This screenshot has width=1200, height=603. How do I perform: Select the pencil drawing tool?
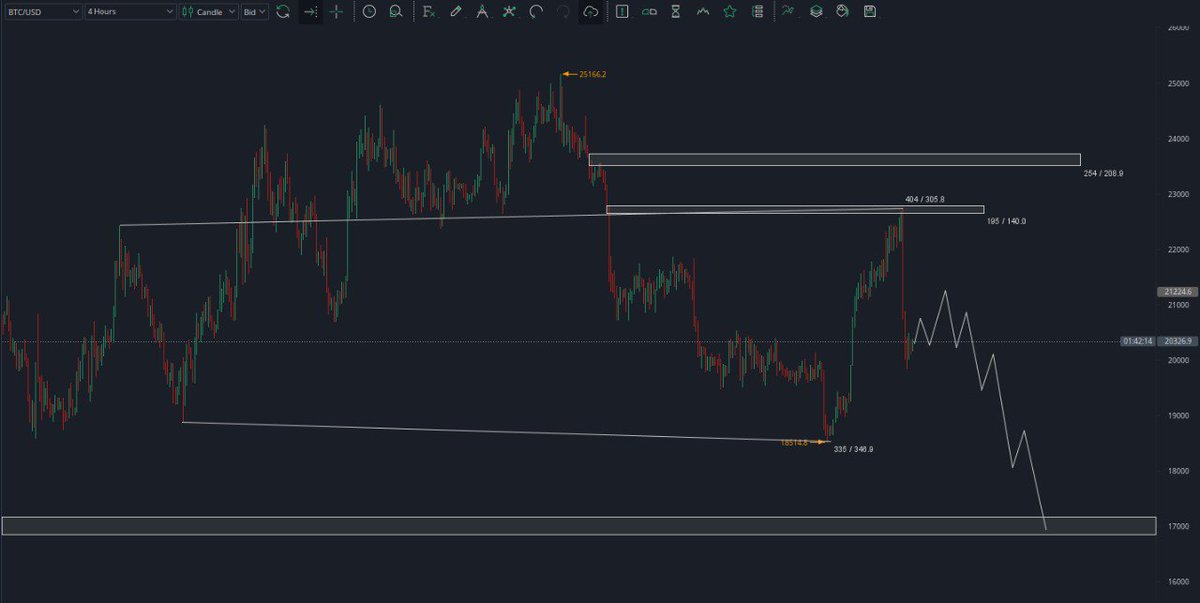click(x=456, y=12)
